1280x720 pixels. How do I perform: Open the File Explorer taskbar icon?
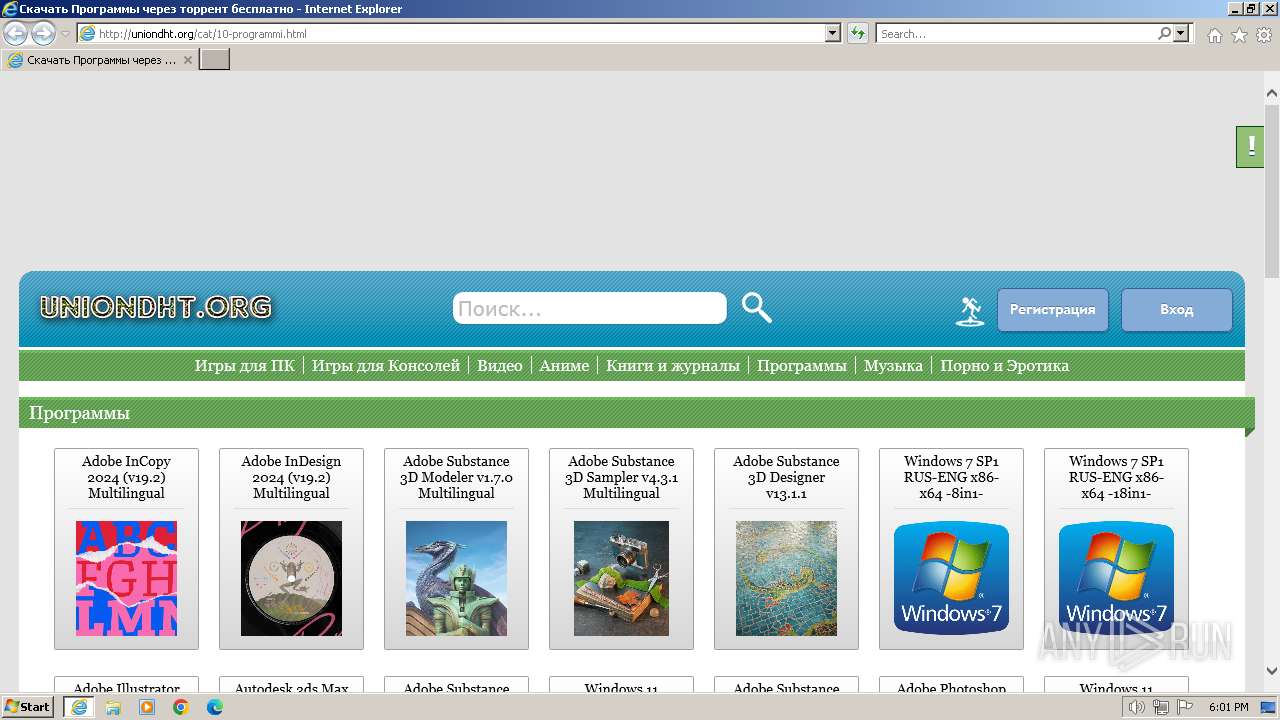tap(113, 707)
